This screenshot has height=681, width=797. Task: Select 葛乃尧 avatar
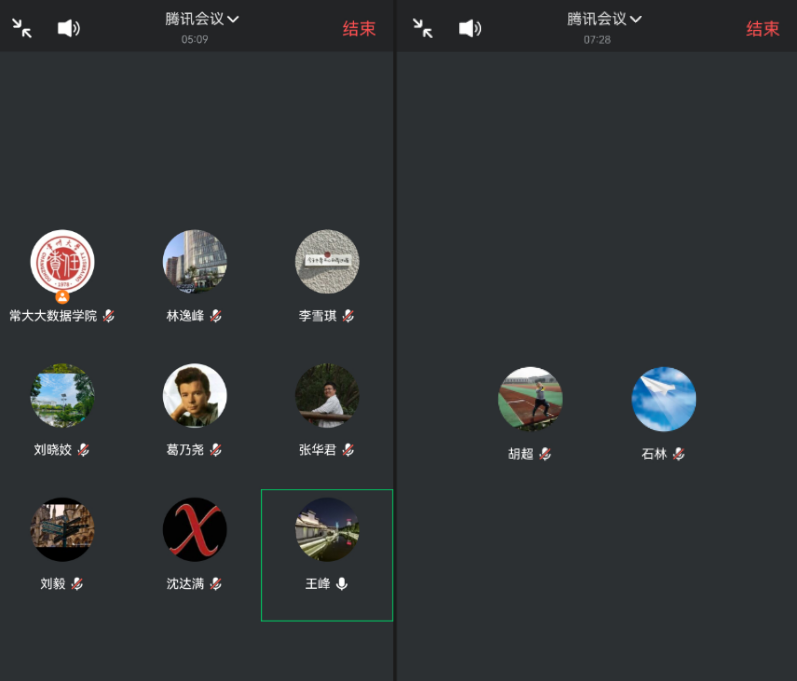[195, 395]
